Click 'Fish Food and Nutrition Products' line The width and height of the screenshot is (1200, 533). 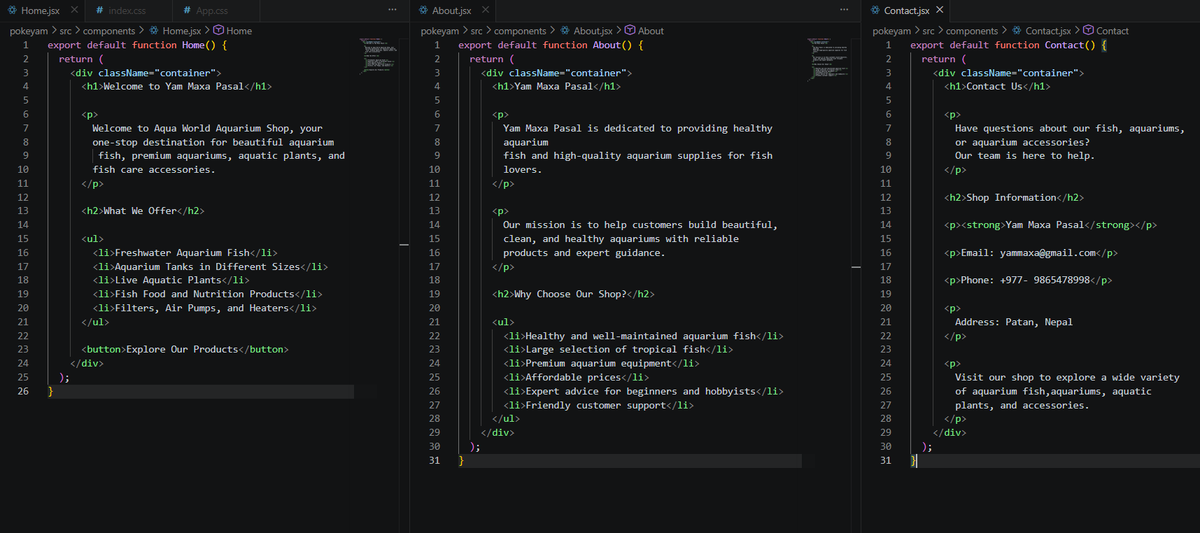point(207,295)
